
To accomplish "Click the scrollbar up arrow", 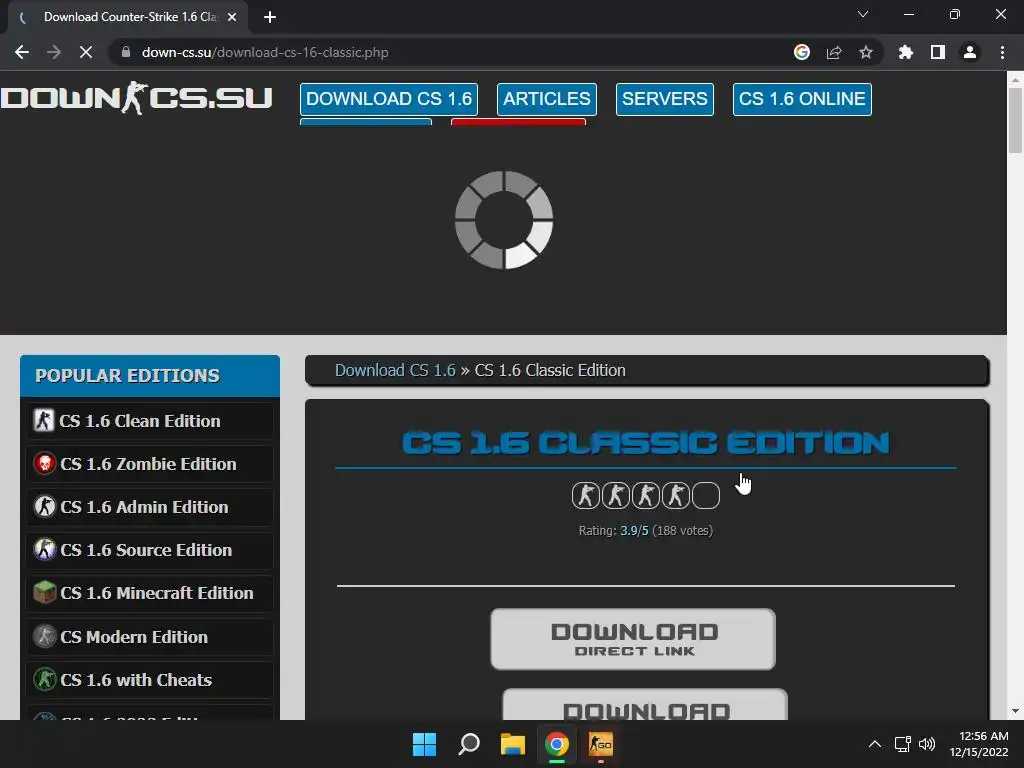I will [x=1015, y=80].
